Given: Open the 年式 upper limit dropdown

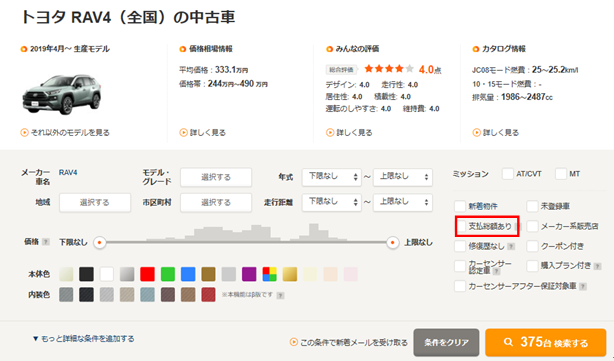Looking at the screenshot, I should (x=403, y=177).
